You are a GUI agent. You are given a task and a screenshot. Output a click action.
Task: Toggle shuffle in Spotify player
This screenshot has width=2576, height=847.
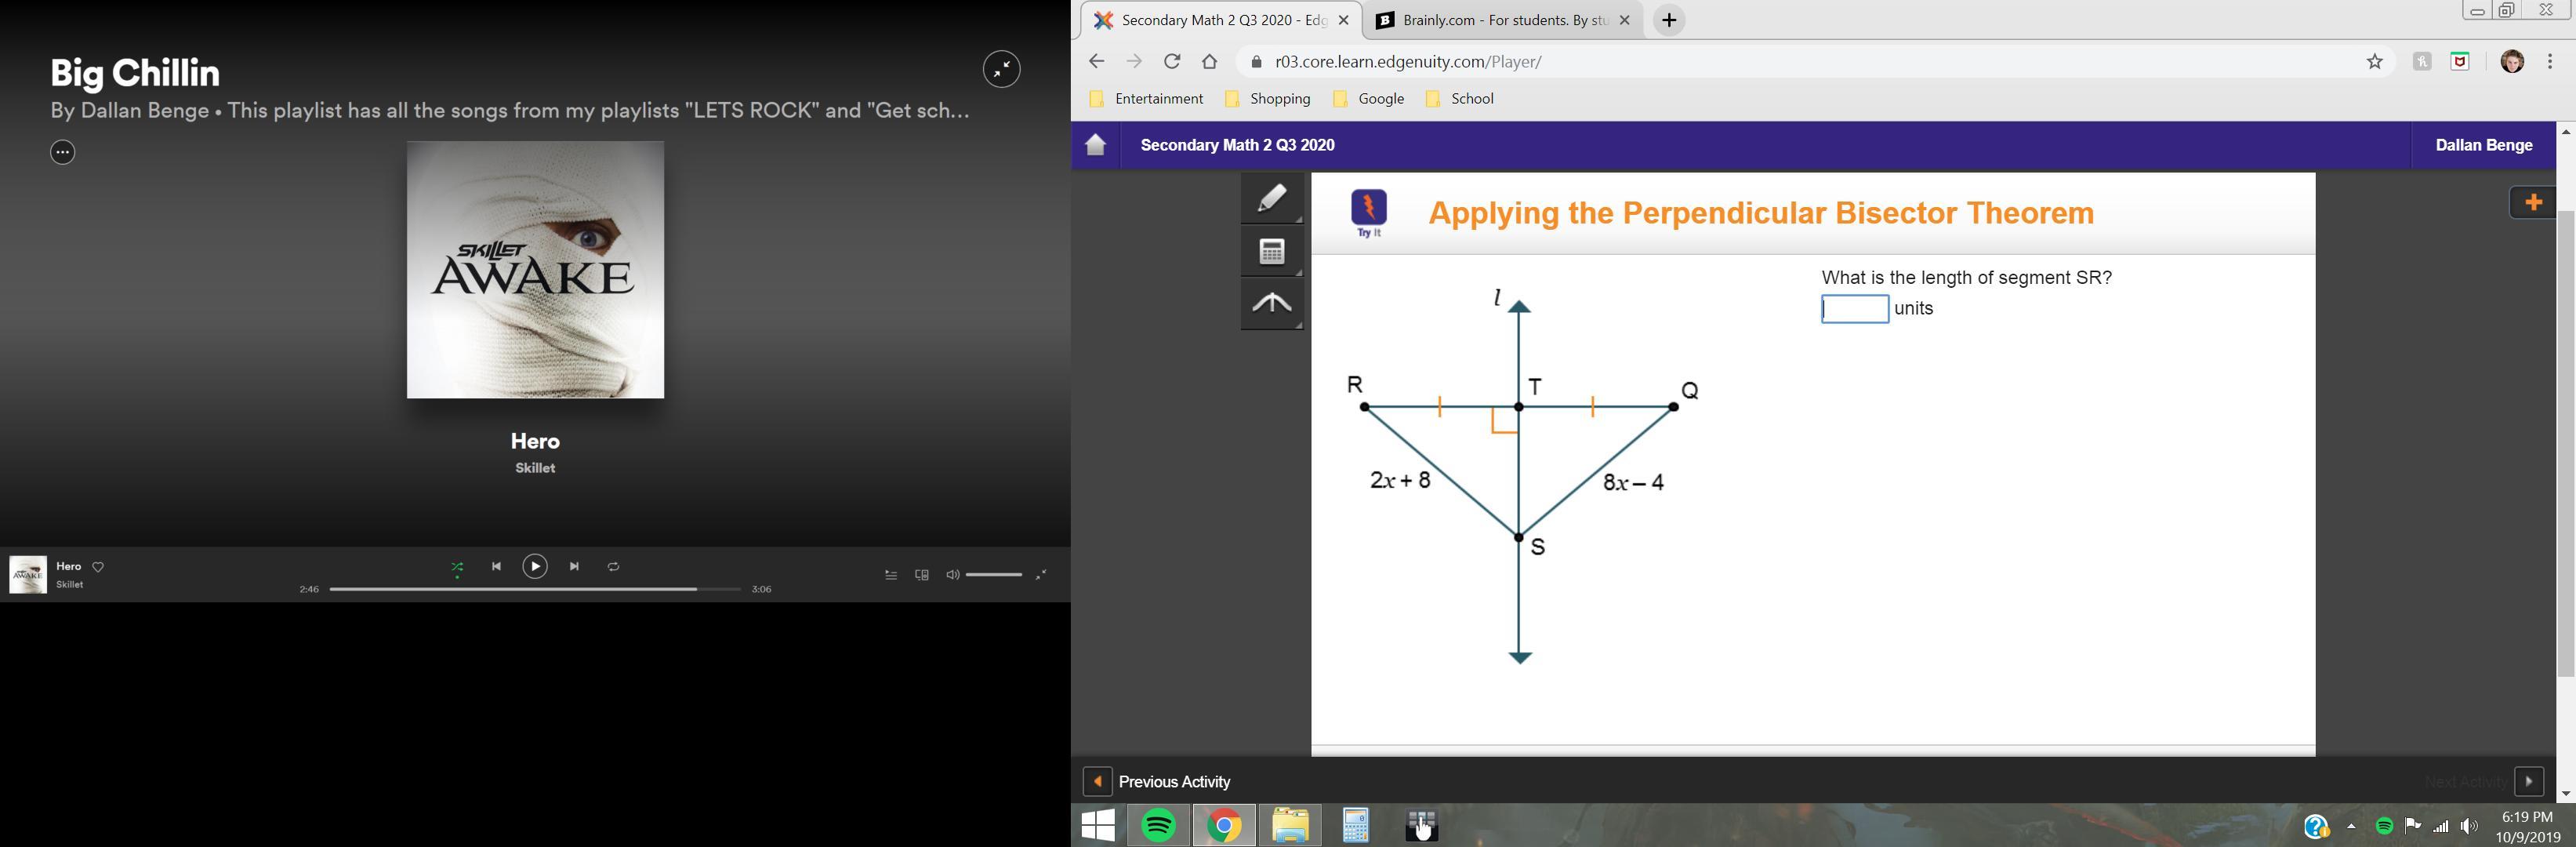click(457, 567)
